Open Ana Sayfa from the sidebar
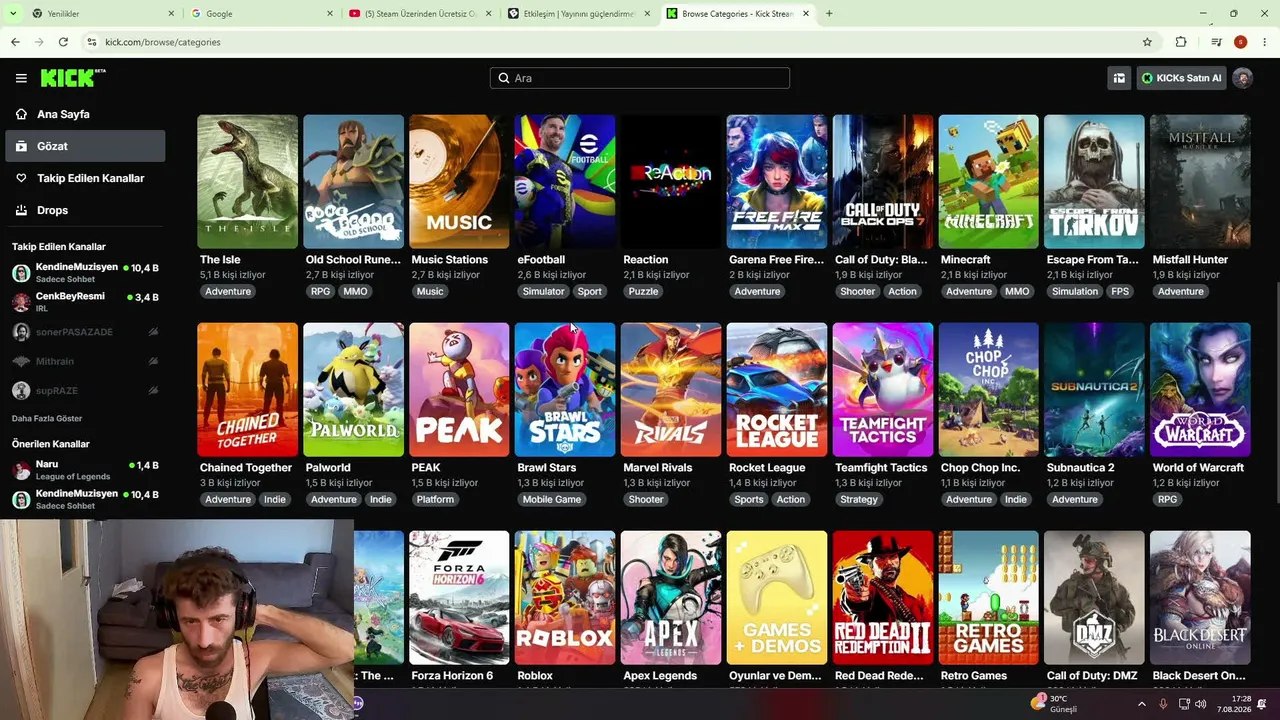Image resolution: width=1280 pixels, height=720 pixels. pyautogui.click(x=85, y=114)
